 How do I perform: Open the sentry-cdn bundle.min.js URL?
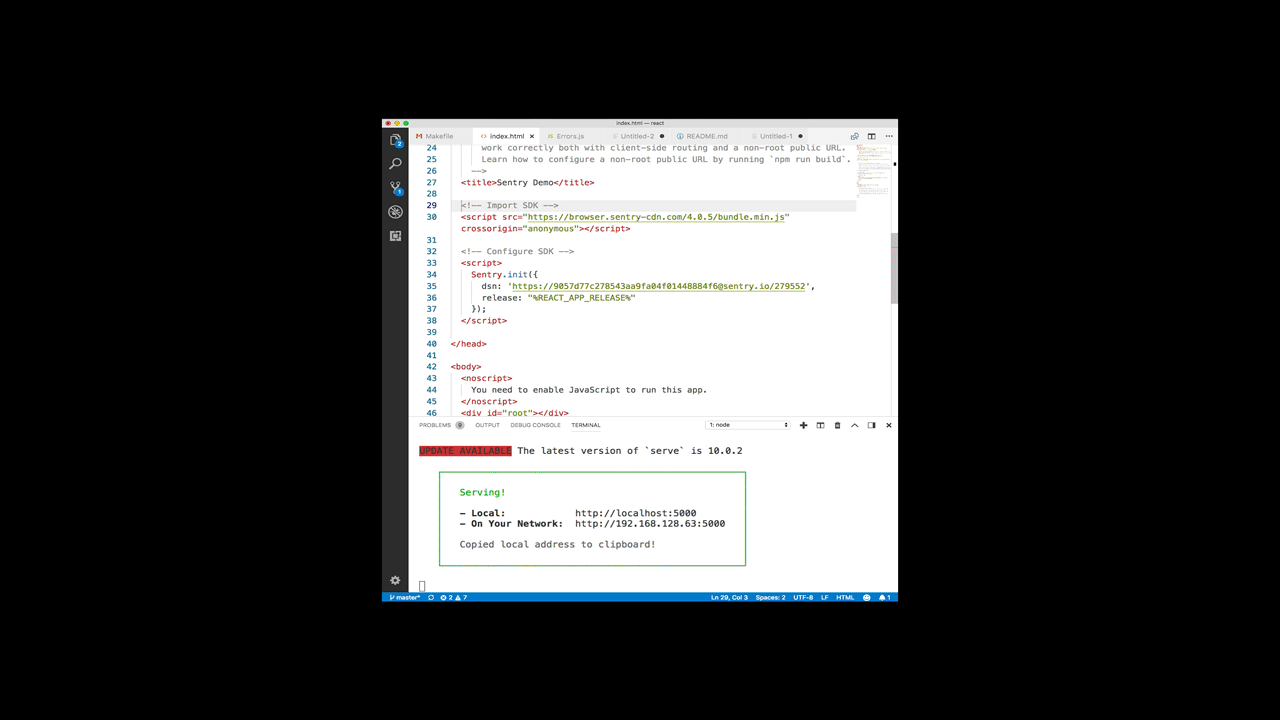[x=657, y=217]
